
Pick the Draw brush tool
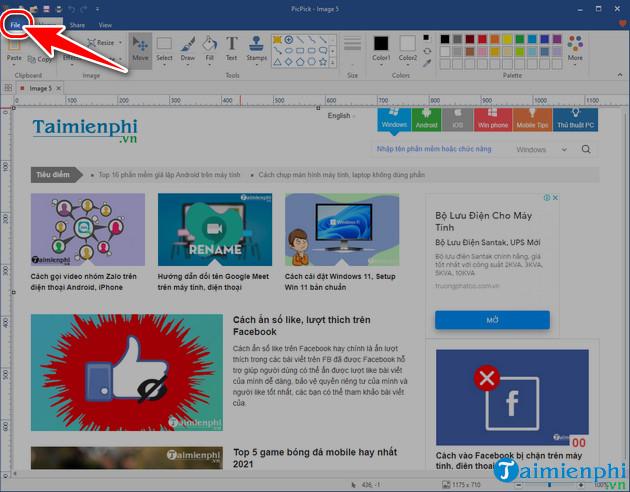(x=188, y=50)
